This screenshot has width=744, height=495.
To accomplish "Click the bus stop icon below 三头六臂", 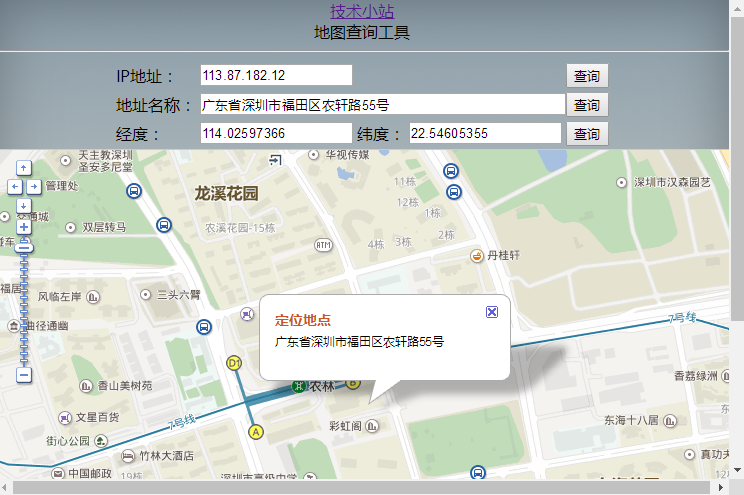I will [x=204, y=327].
